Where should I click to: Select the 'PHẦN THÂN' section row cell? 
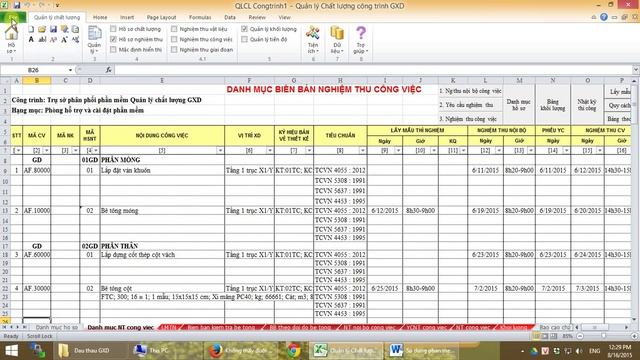pos(162,246)
